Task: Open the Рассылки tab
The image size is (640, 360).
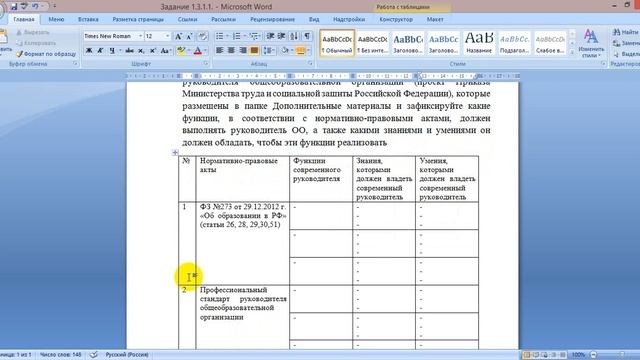Action: 223,19
